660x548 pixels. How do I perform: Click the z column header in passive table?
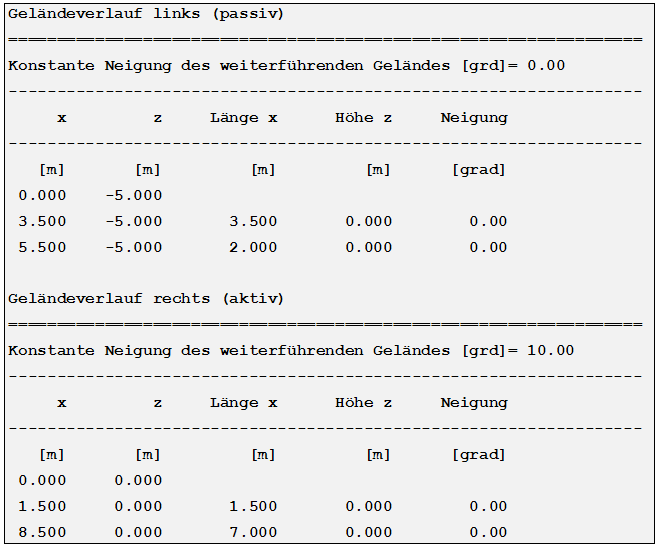click(x=158, y=119)
